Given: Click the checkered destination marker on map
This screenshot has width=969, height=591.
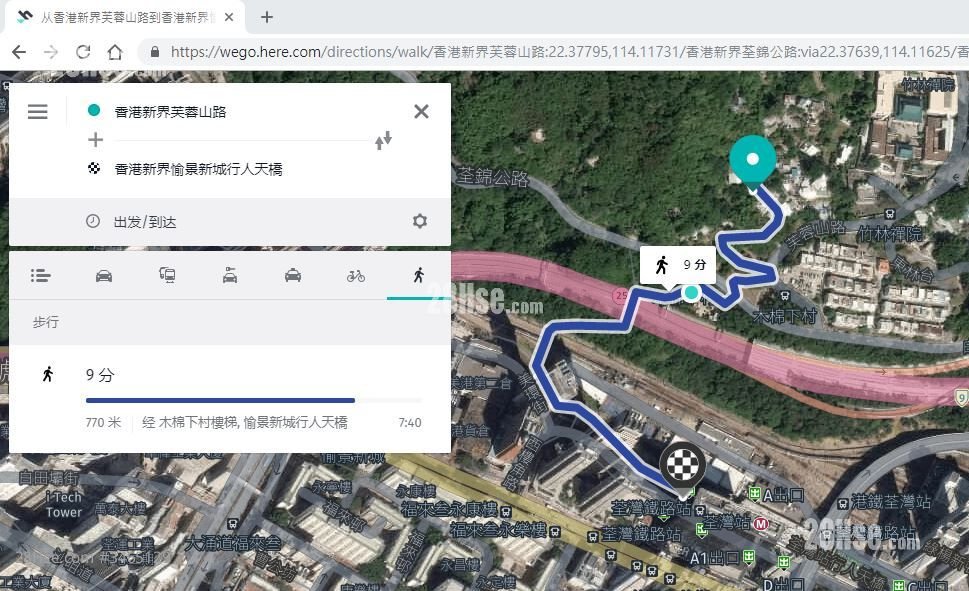Looking at the screenshot, I should click(x=682, y=466).
